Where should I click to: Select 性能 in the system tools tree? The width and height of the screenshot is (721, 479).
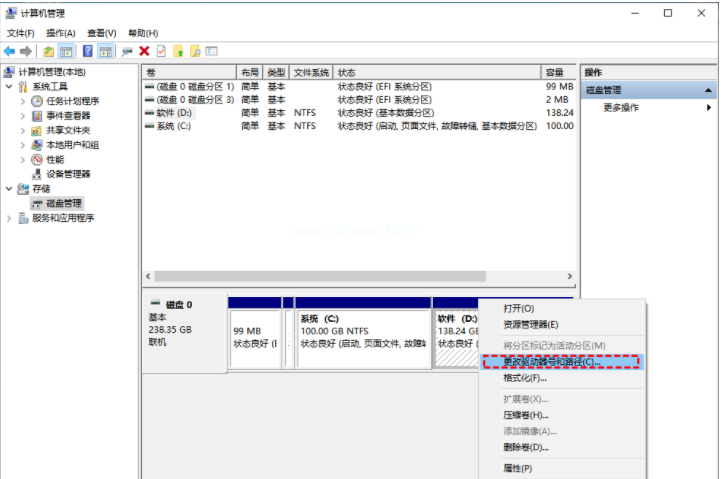(x=55, y=159)
